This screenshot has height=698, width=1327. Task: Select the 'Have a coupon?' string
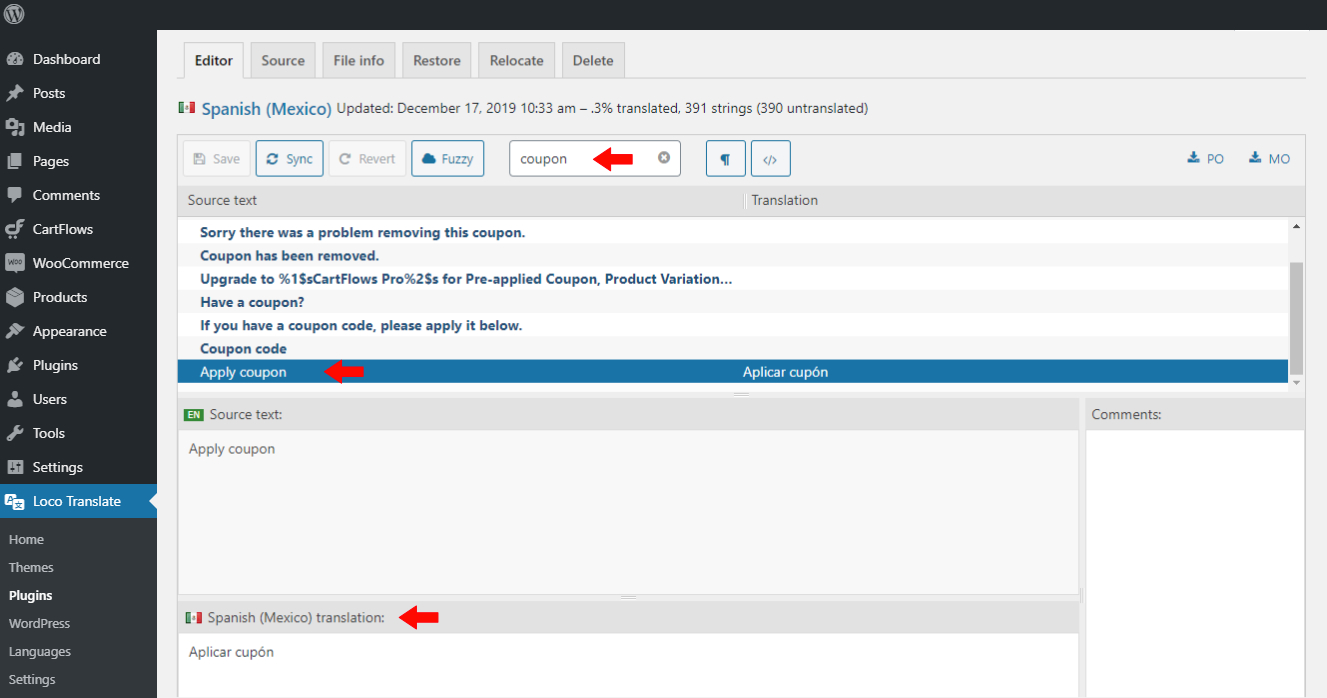252,302
